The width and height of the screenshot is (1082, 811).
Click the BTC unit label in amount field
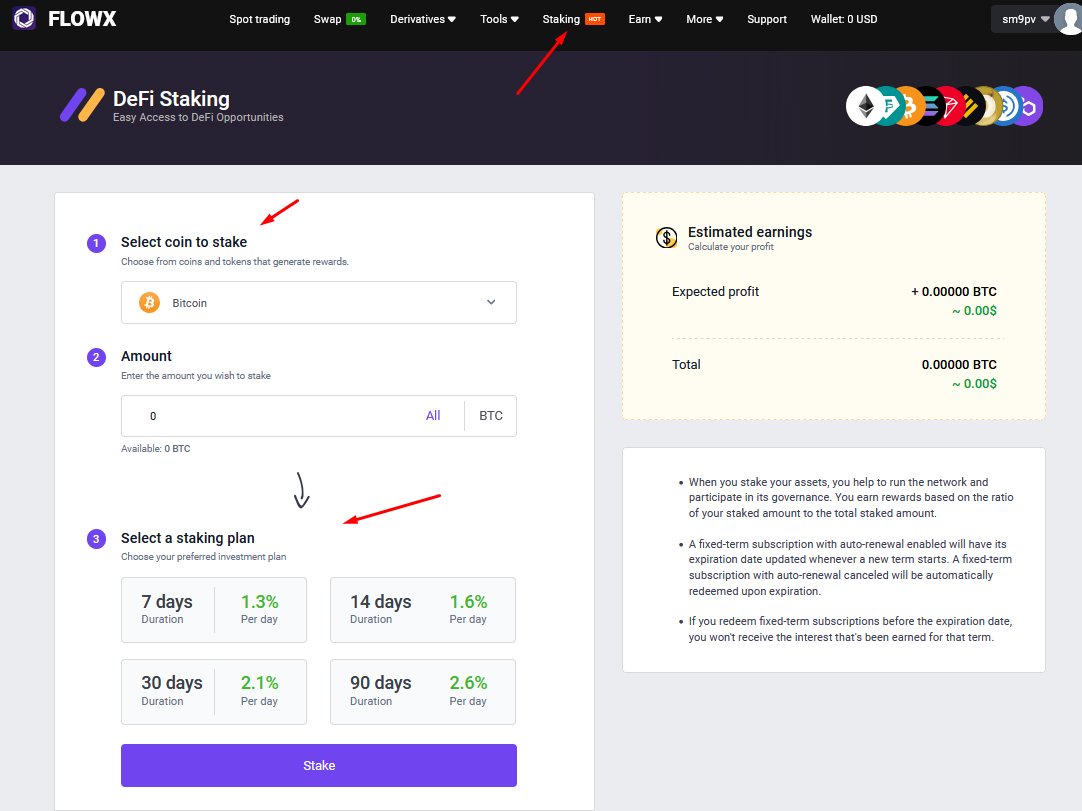[x=491, y=416]
